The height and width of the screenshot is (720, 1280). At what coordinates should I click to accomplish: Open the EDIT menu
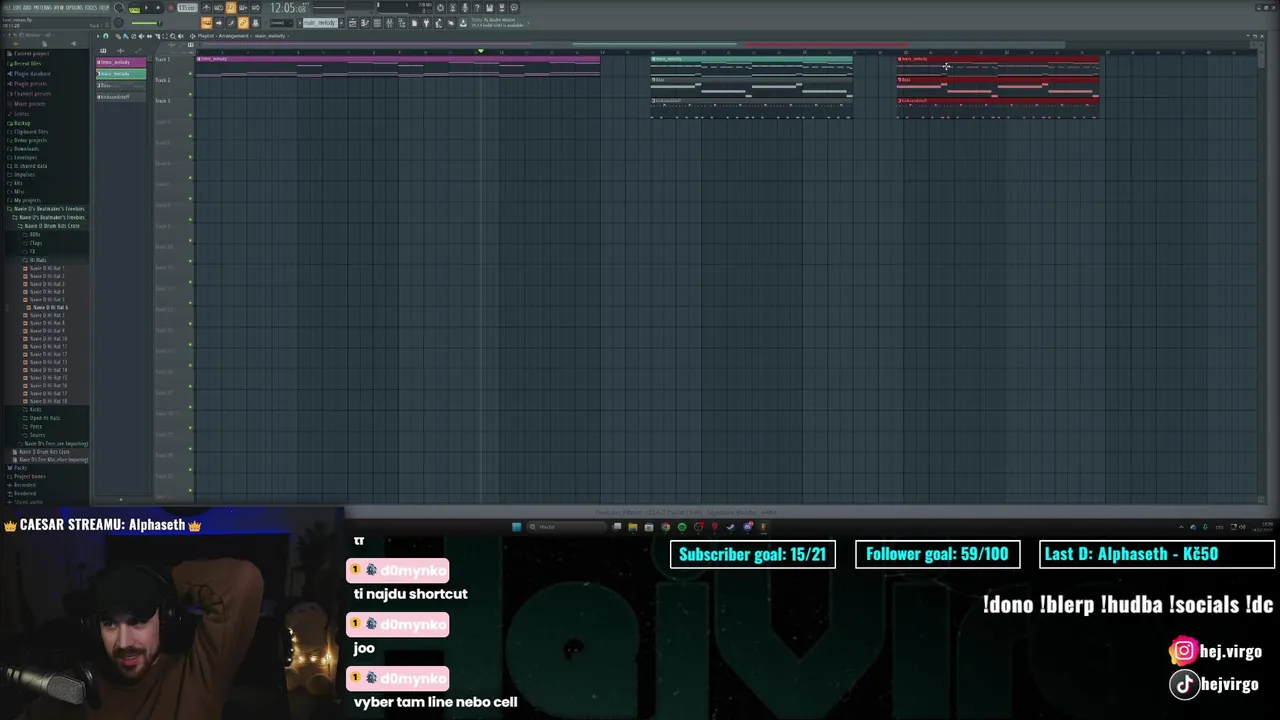pyautogui.click(x=17, y=8)
